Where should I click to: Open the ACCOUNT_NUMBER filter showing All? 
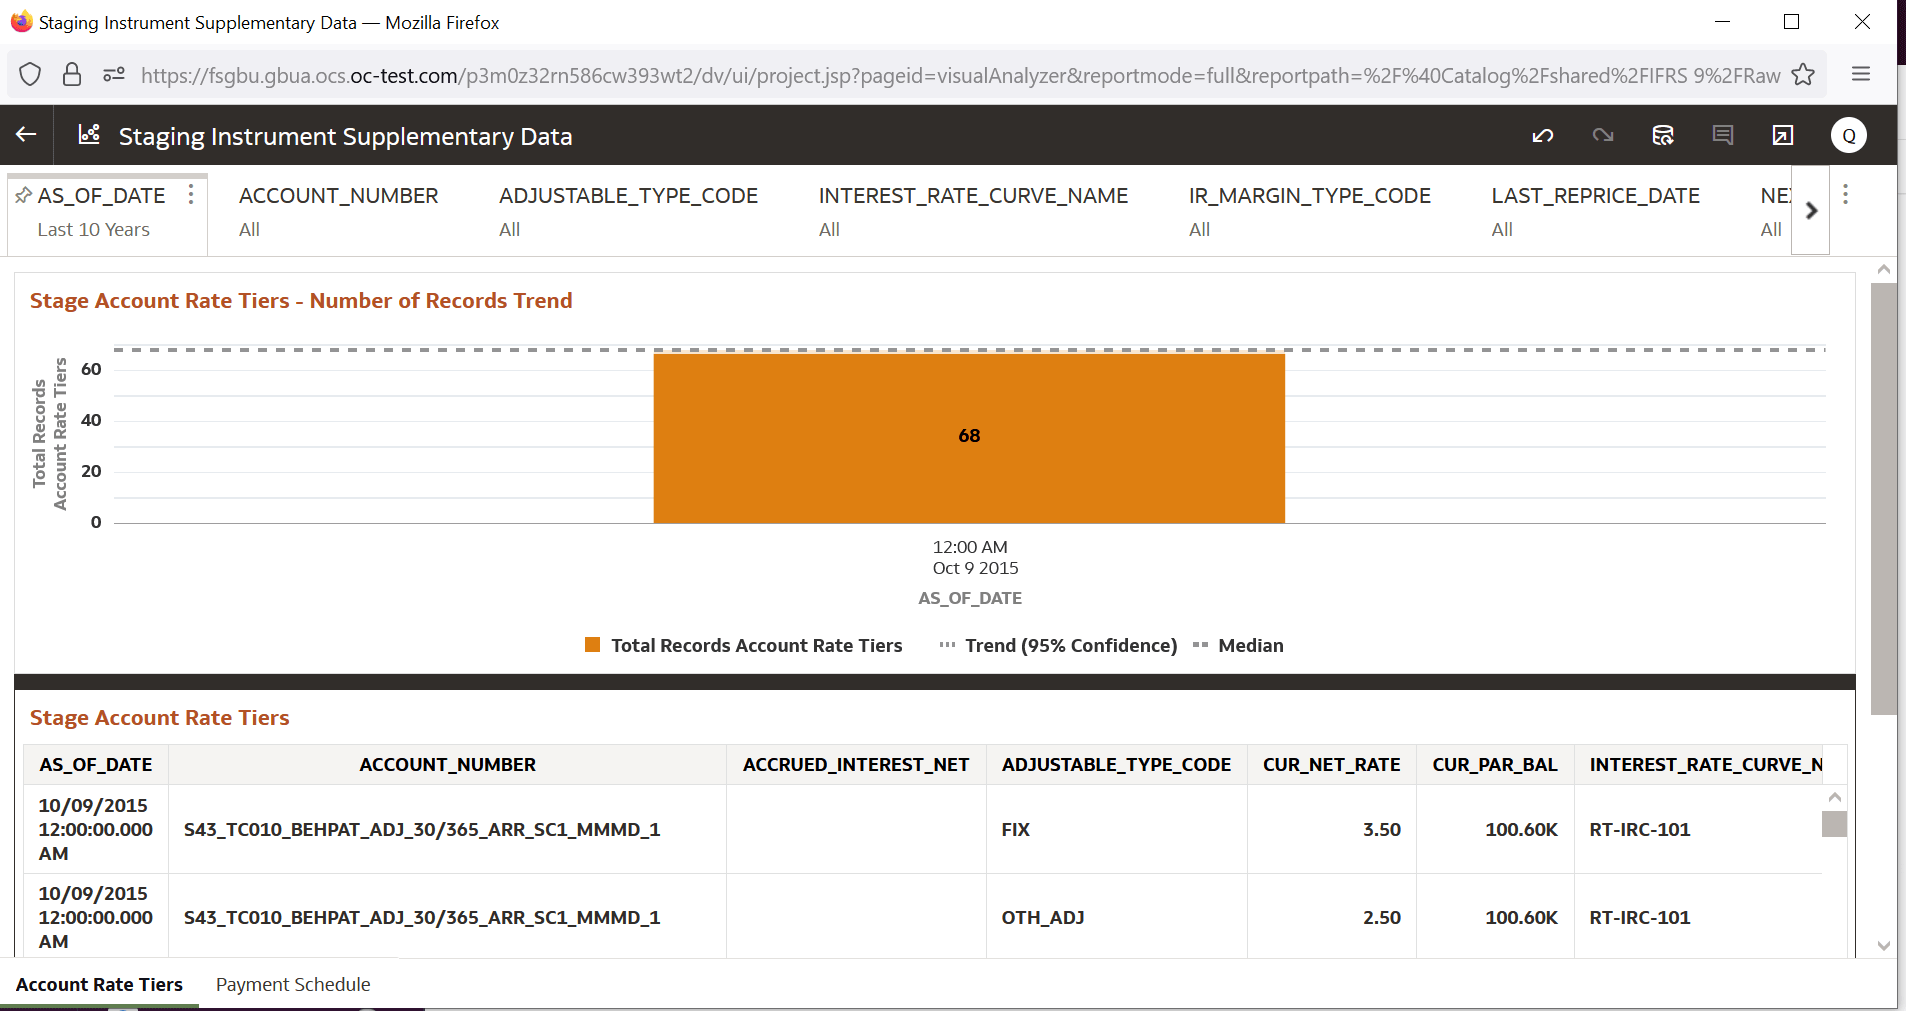pos(338,211)
